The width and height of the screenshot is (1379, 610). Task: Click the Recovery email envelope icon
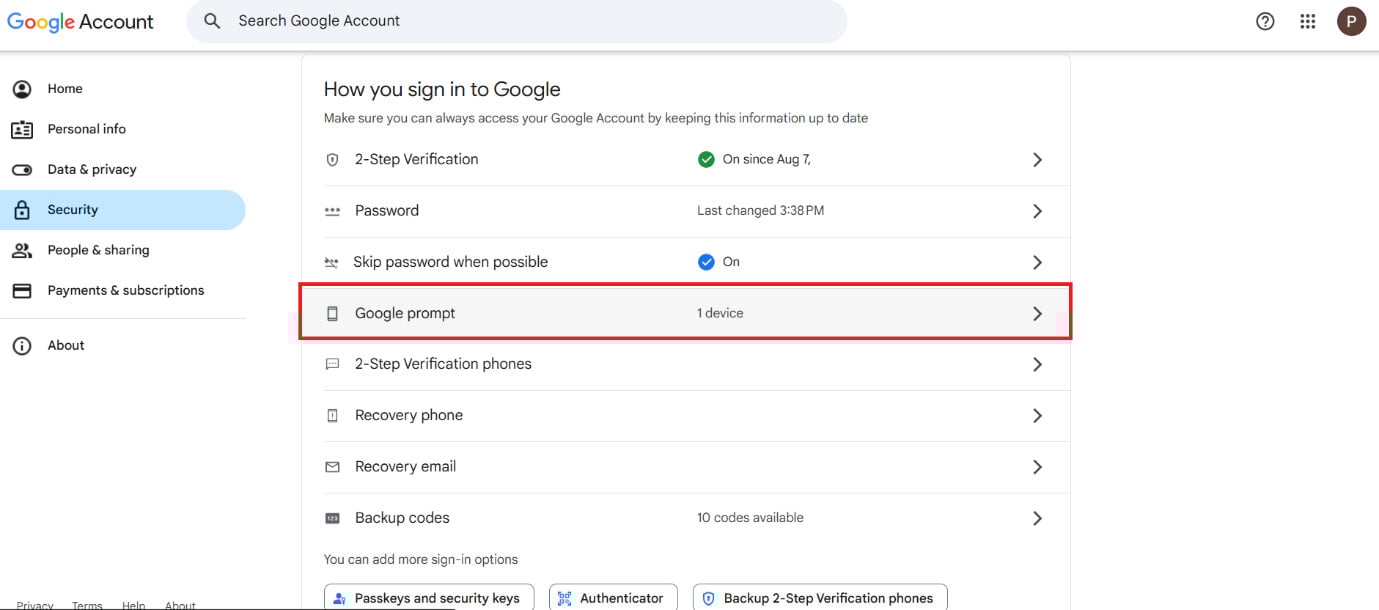(333, 467)
